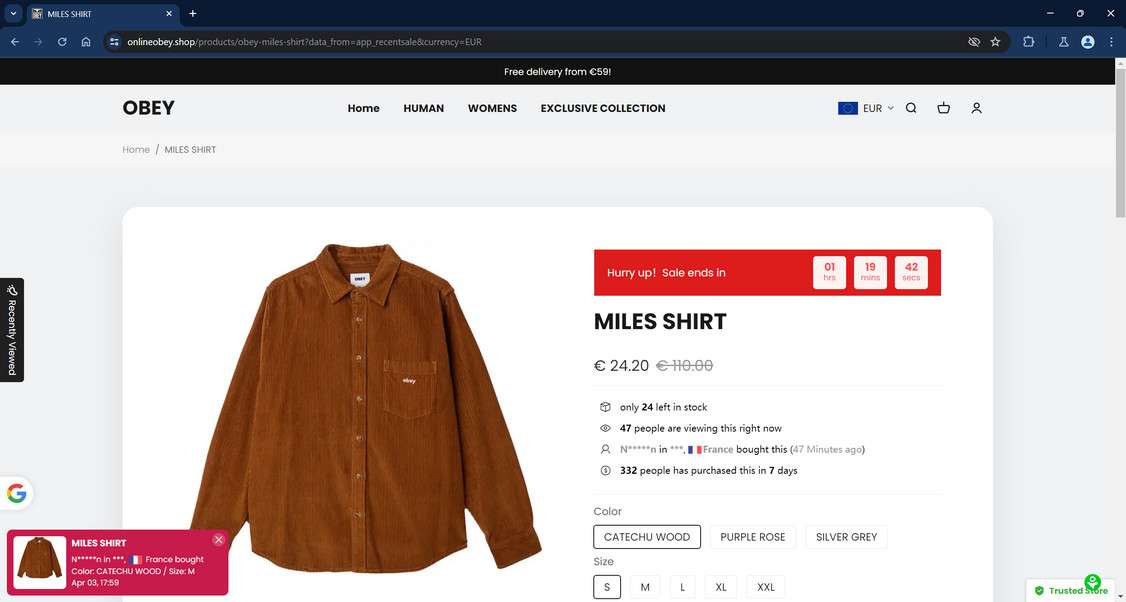Close the MILES SHIRT browser tab

pos(169,14)
